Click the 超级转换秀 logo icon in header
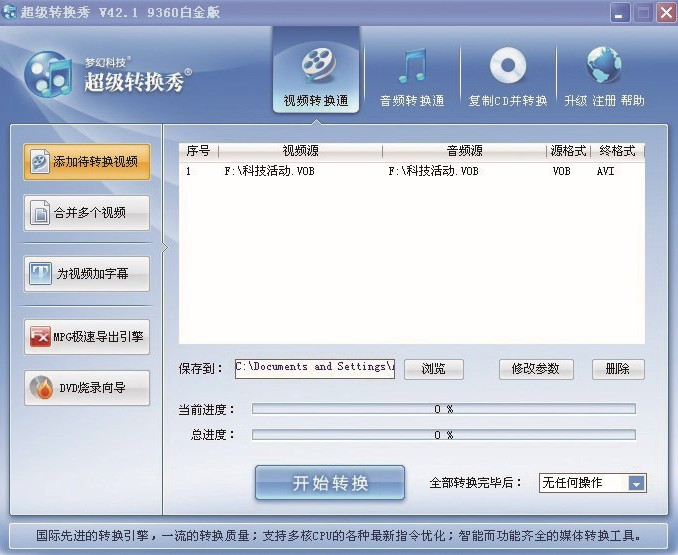The image size is (678, 555). pyautogui.click(x=48, y=74)
